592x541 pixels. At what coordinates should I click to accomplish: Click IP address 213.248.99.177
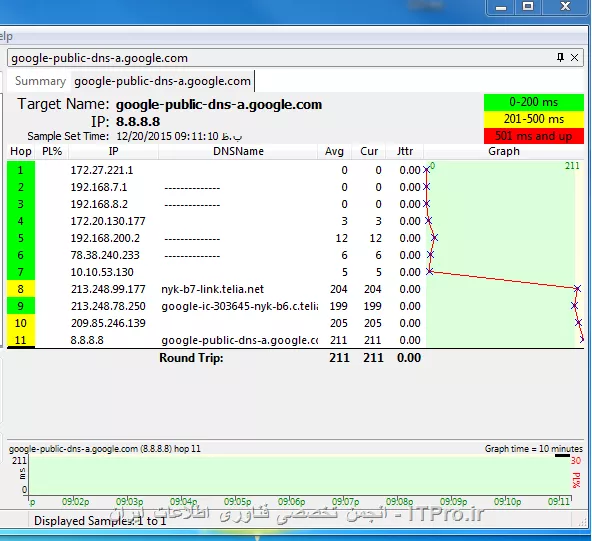coord(108,289)
